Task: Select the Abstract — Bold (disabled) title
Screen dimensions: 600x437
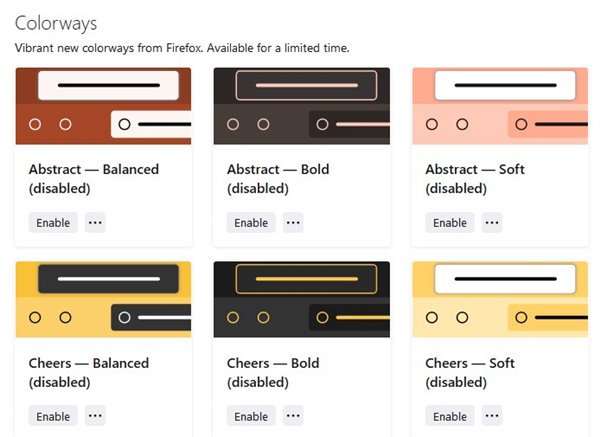Action: coord(278,179)
